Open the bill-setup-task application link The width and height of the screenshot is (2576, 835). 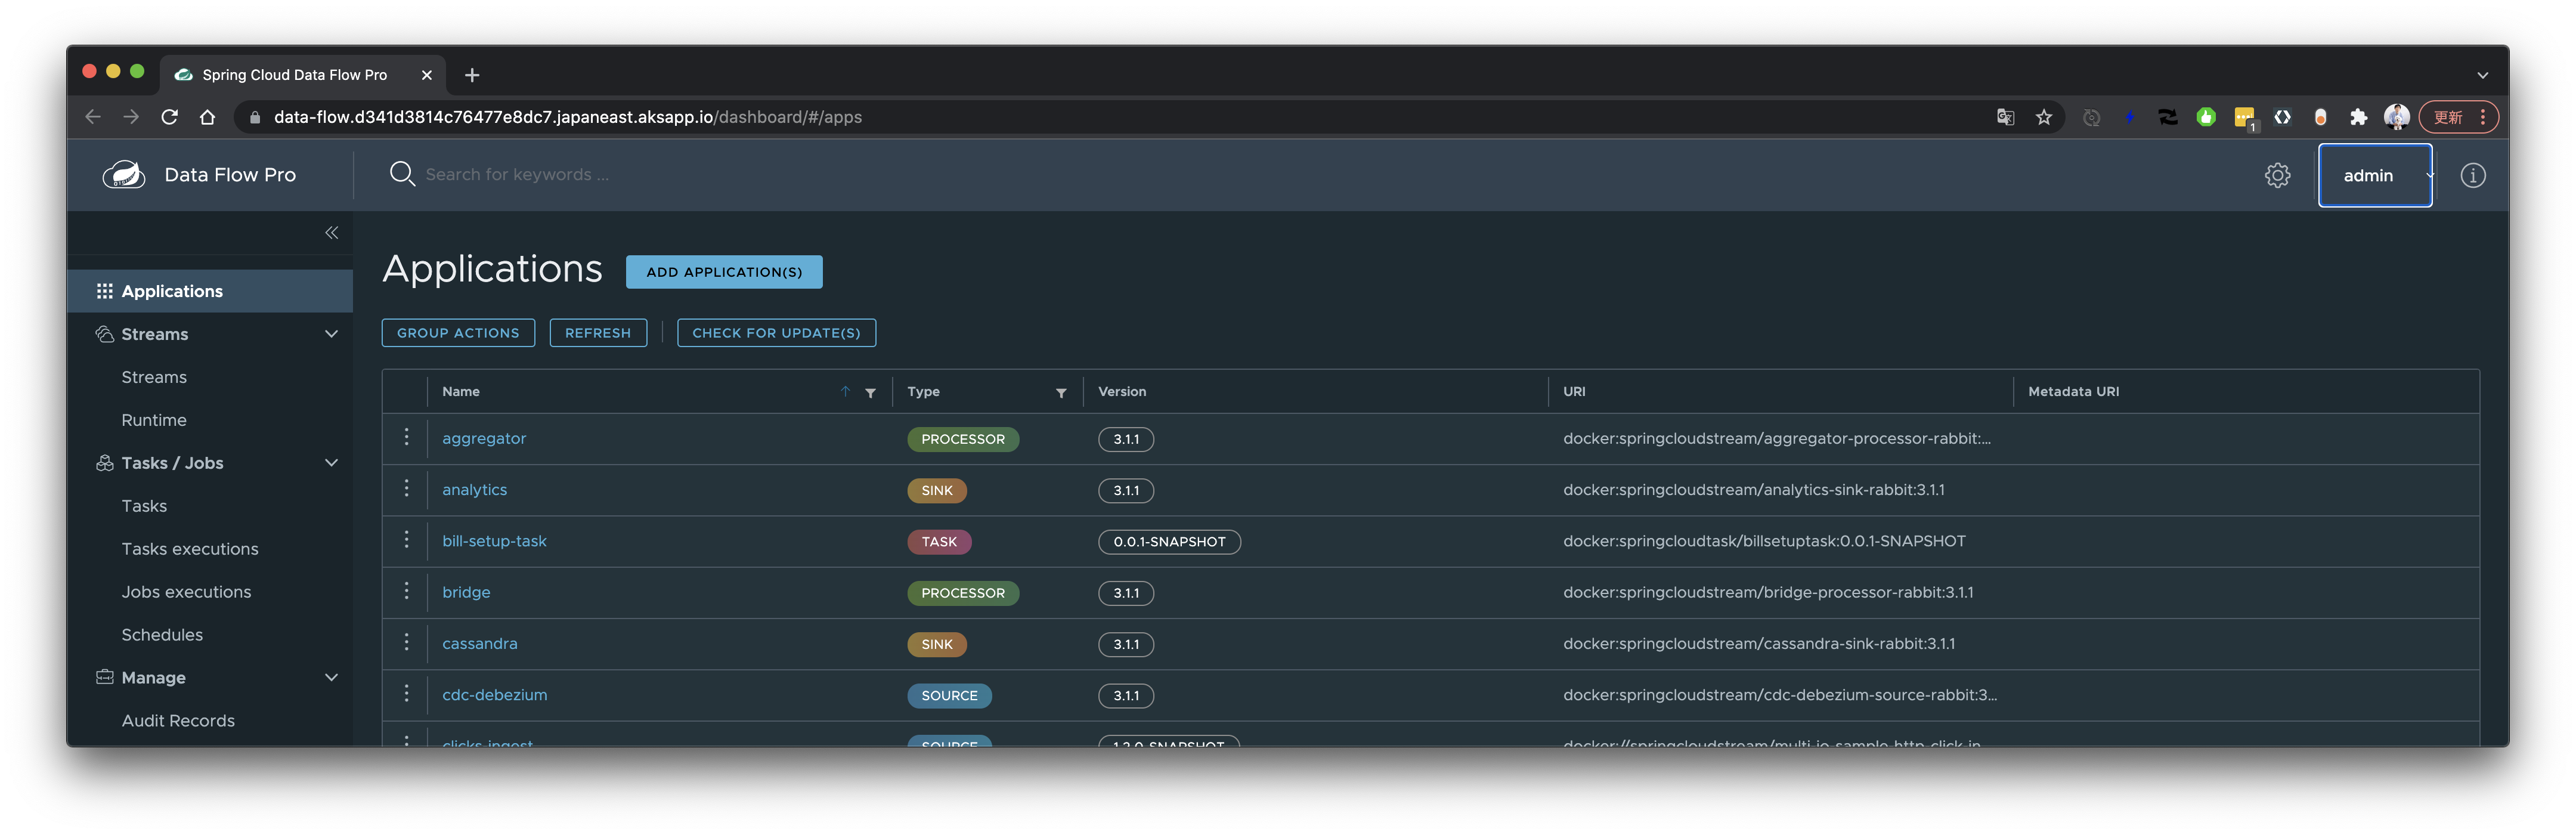[x=494, y=541]
